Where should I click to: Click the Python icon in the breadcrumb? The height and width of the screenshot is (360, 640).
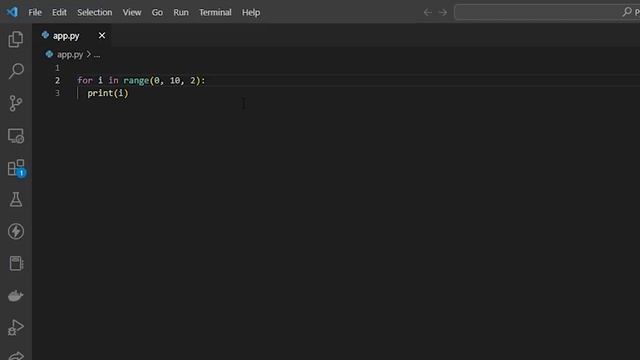[x=49, y=54]
